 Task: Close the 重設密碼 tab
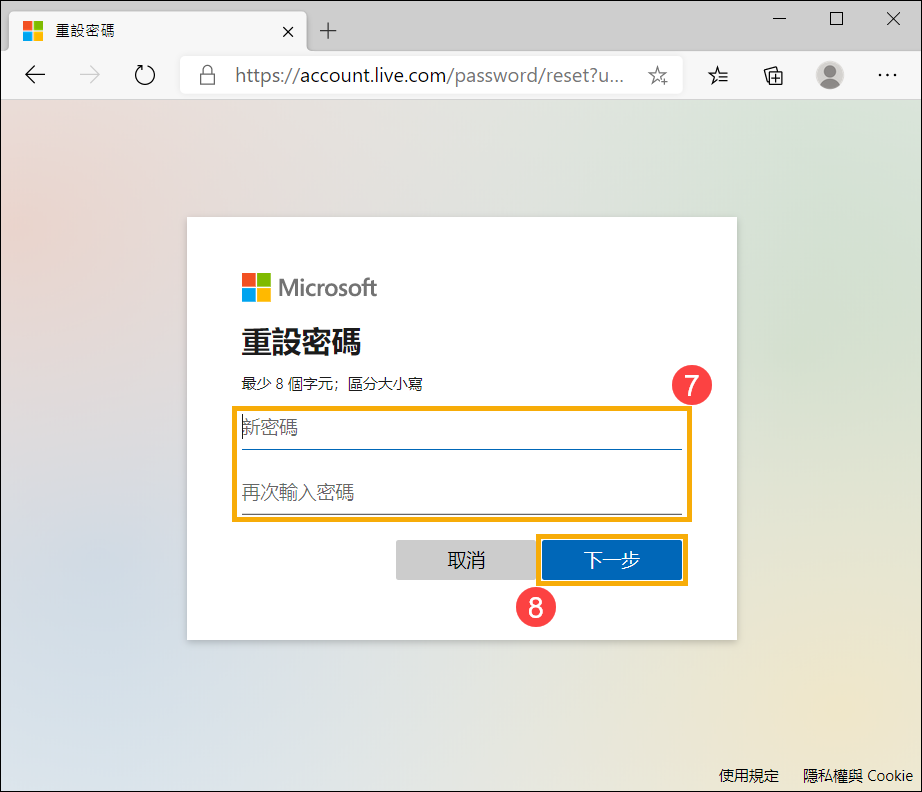pos(288,32)
